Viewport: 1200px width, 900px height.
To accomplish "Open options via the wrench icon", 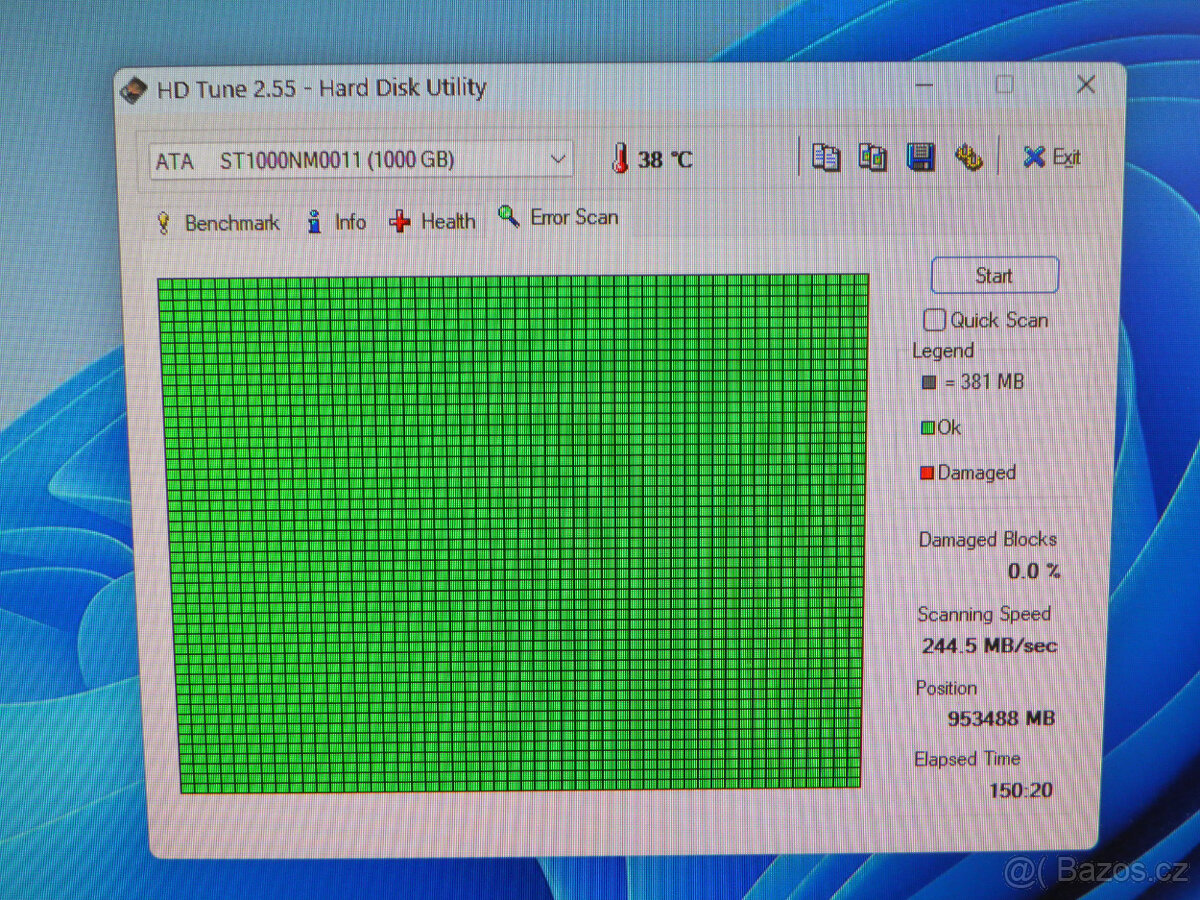I will tap(968, 158).
